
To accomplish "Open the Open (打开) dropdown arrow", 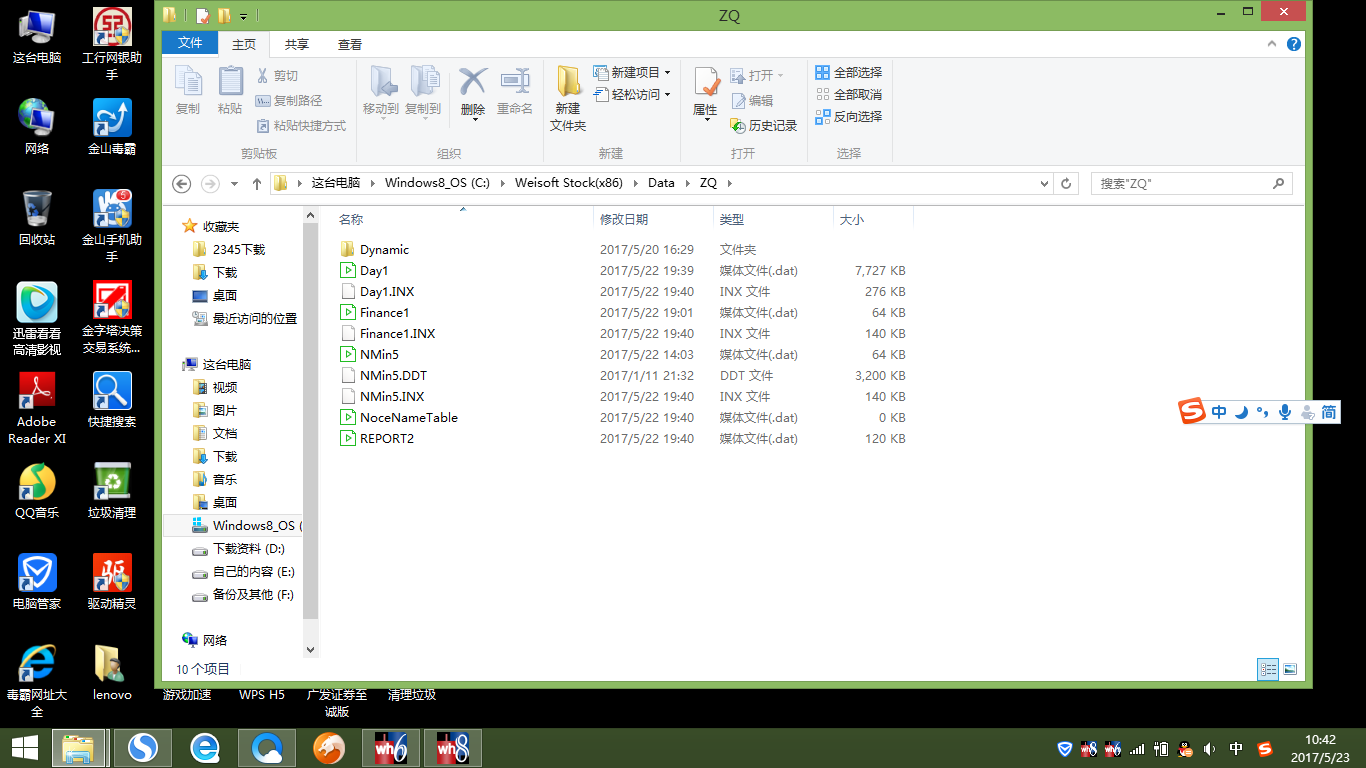I will pyautogui.click(x=780, y=76).
